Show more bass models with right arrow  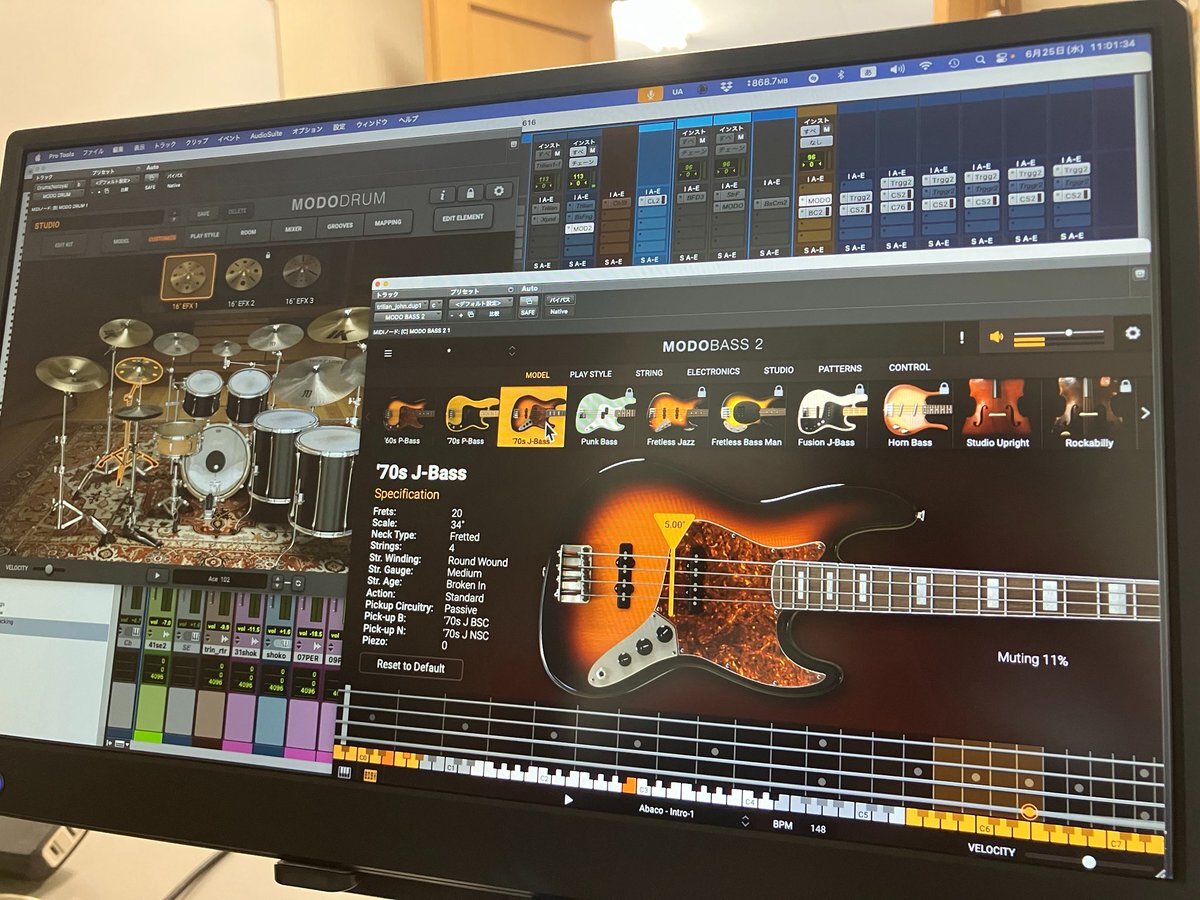[1146, 412]
